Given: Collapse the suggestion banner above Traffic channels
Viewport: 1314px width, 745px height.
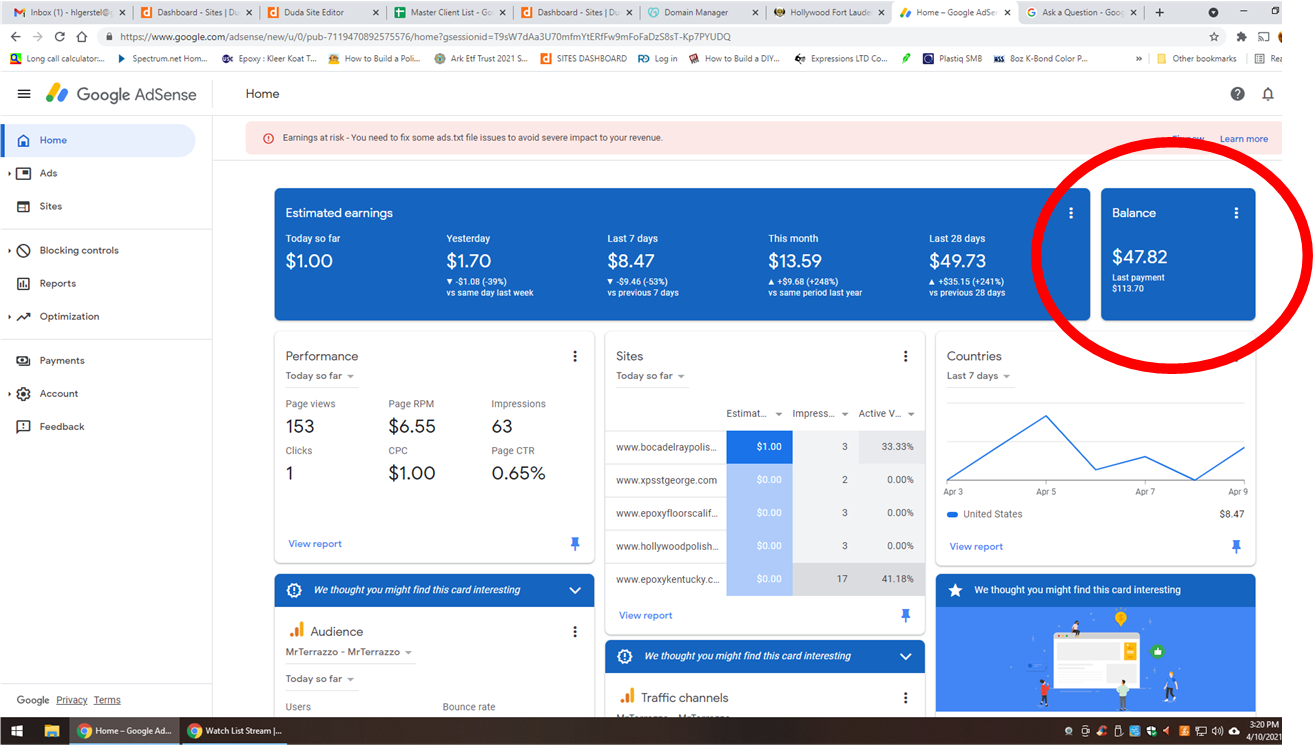Looking at the screenshot, I should coord(906,656).
